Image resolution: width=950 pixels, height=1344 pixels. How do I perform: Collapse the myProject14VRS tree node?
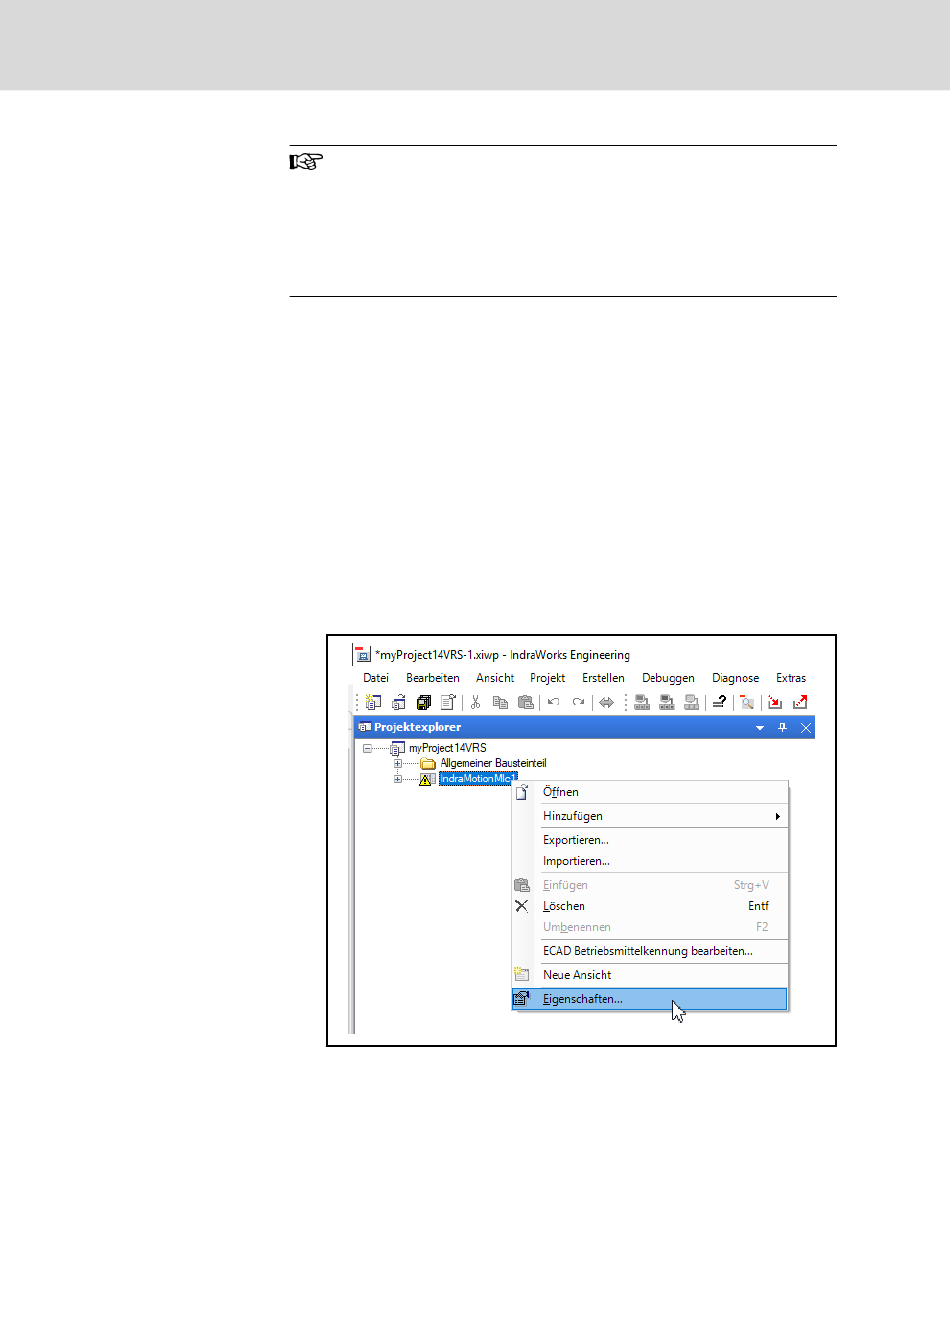point(367,748)
